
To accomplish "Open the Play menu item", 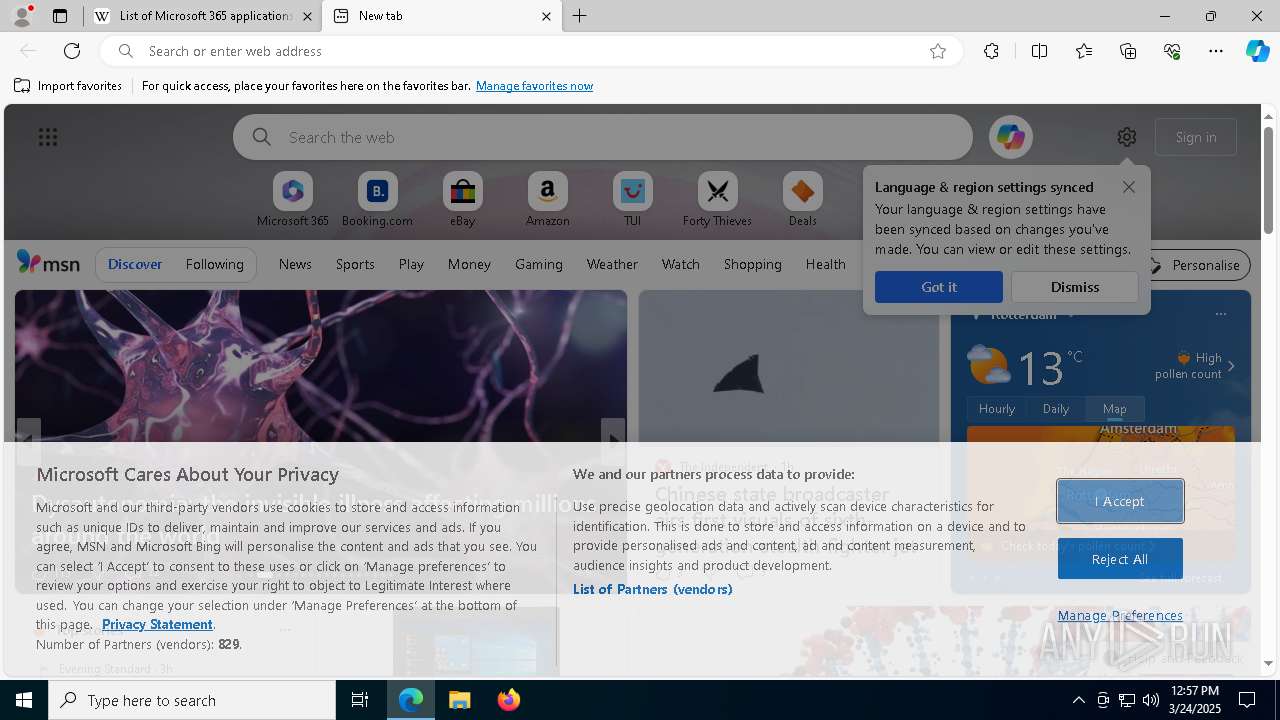I will click(411, 264).
